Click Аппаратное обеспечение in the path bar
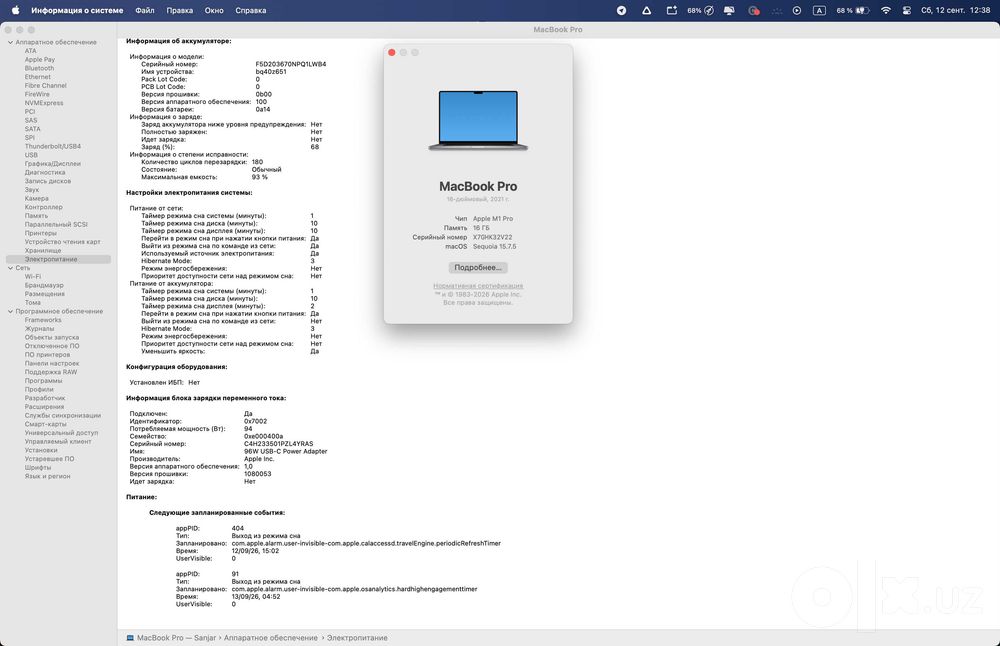The height and width of the screenshot is (646, 1000). point(270,638)
